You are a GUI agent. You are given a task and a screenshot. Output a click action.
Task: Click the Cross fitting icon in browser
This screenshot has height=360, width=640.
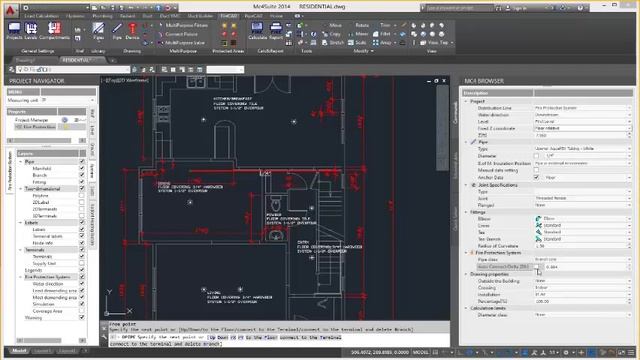pos(539,225)
